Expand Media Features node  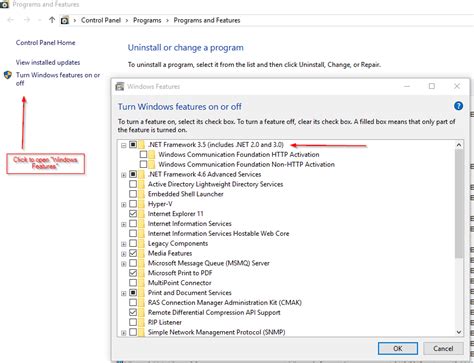click(124, 254)
